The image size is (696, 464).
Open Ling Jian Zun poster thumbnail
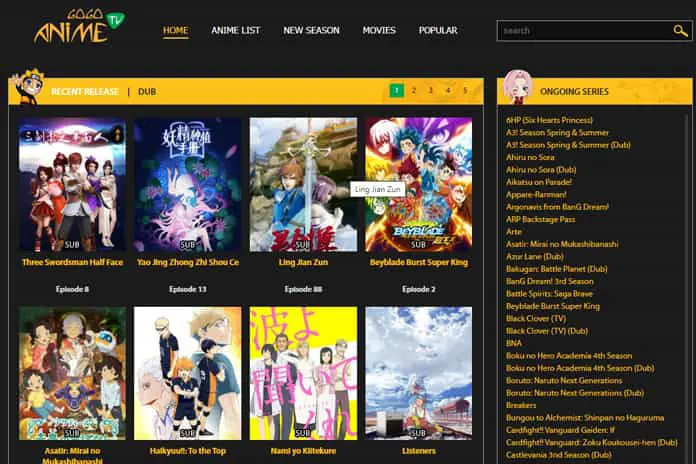pyautogui.click(x=303, y=185)
